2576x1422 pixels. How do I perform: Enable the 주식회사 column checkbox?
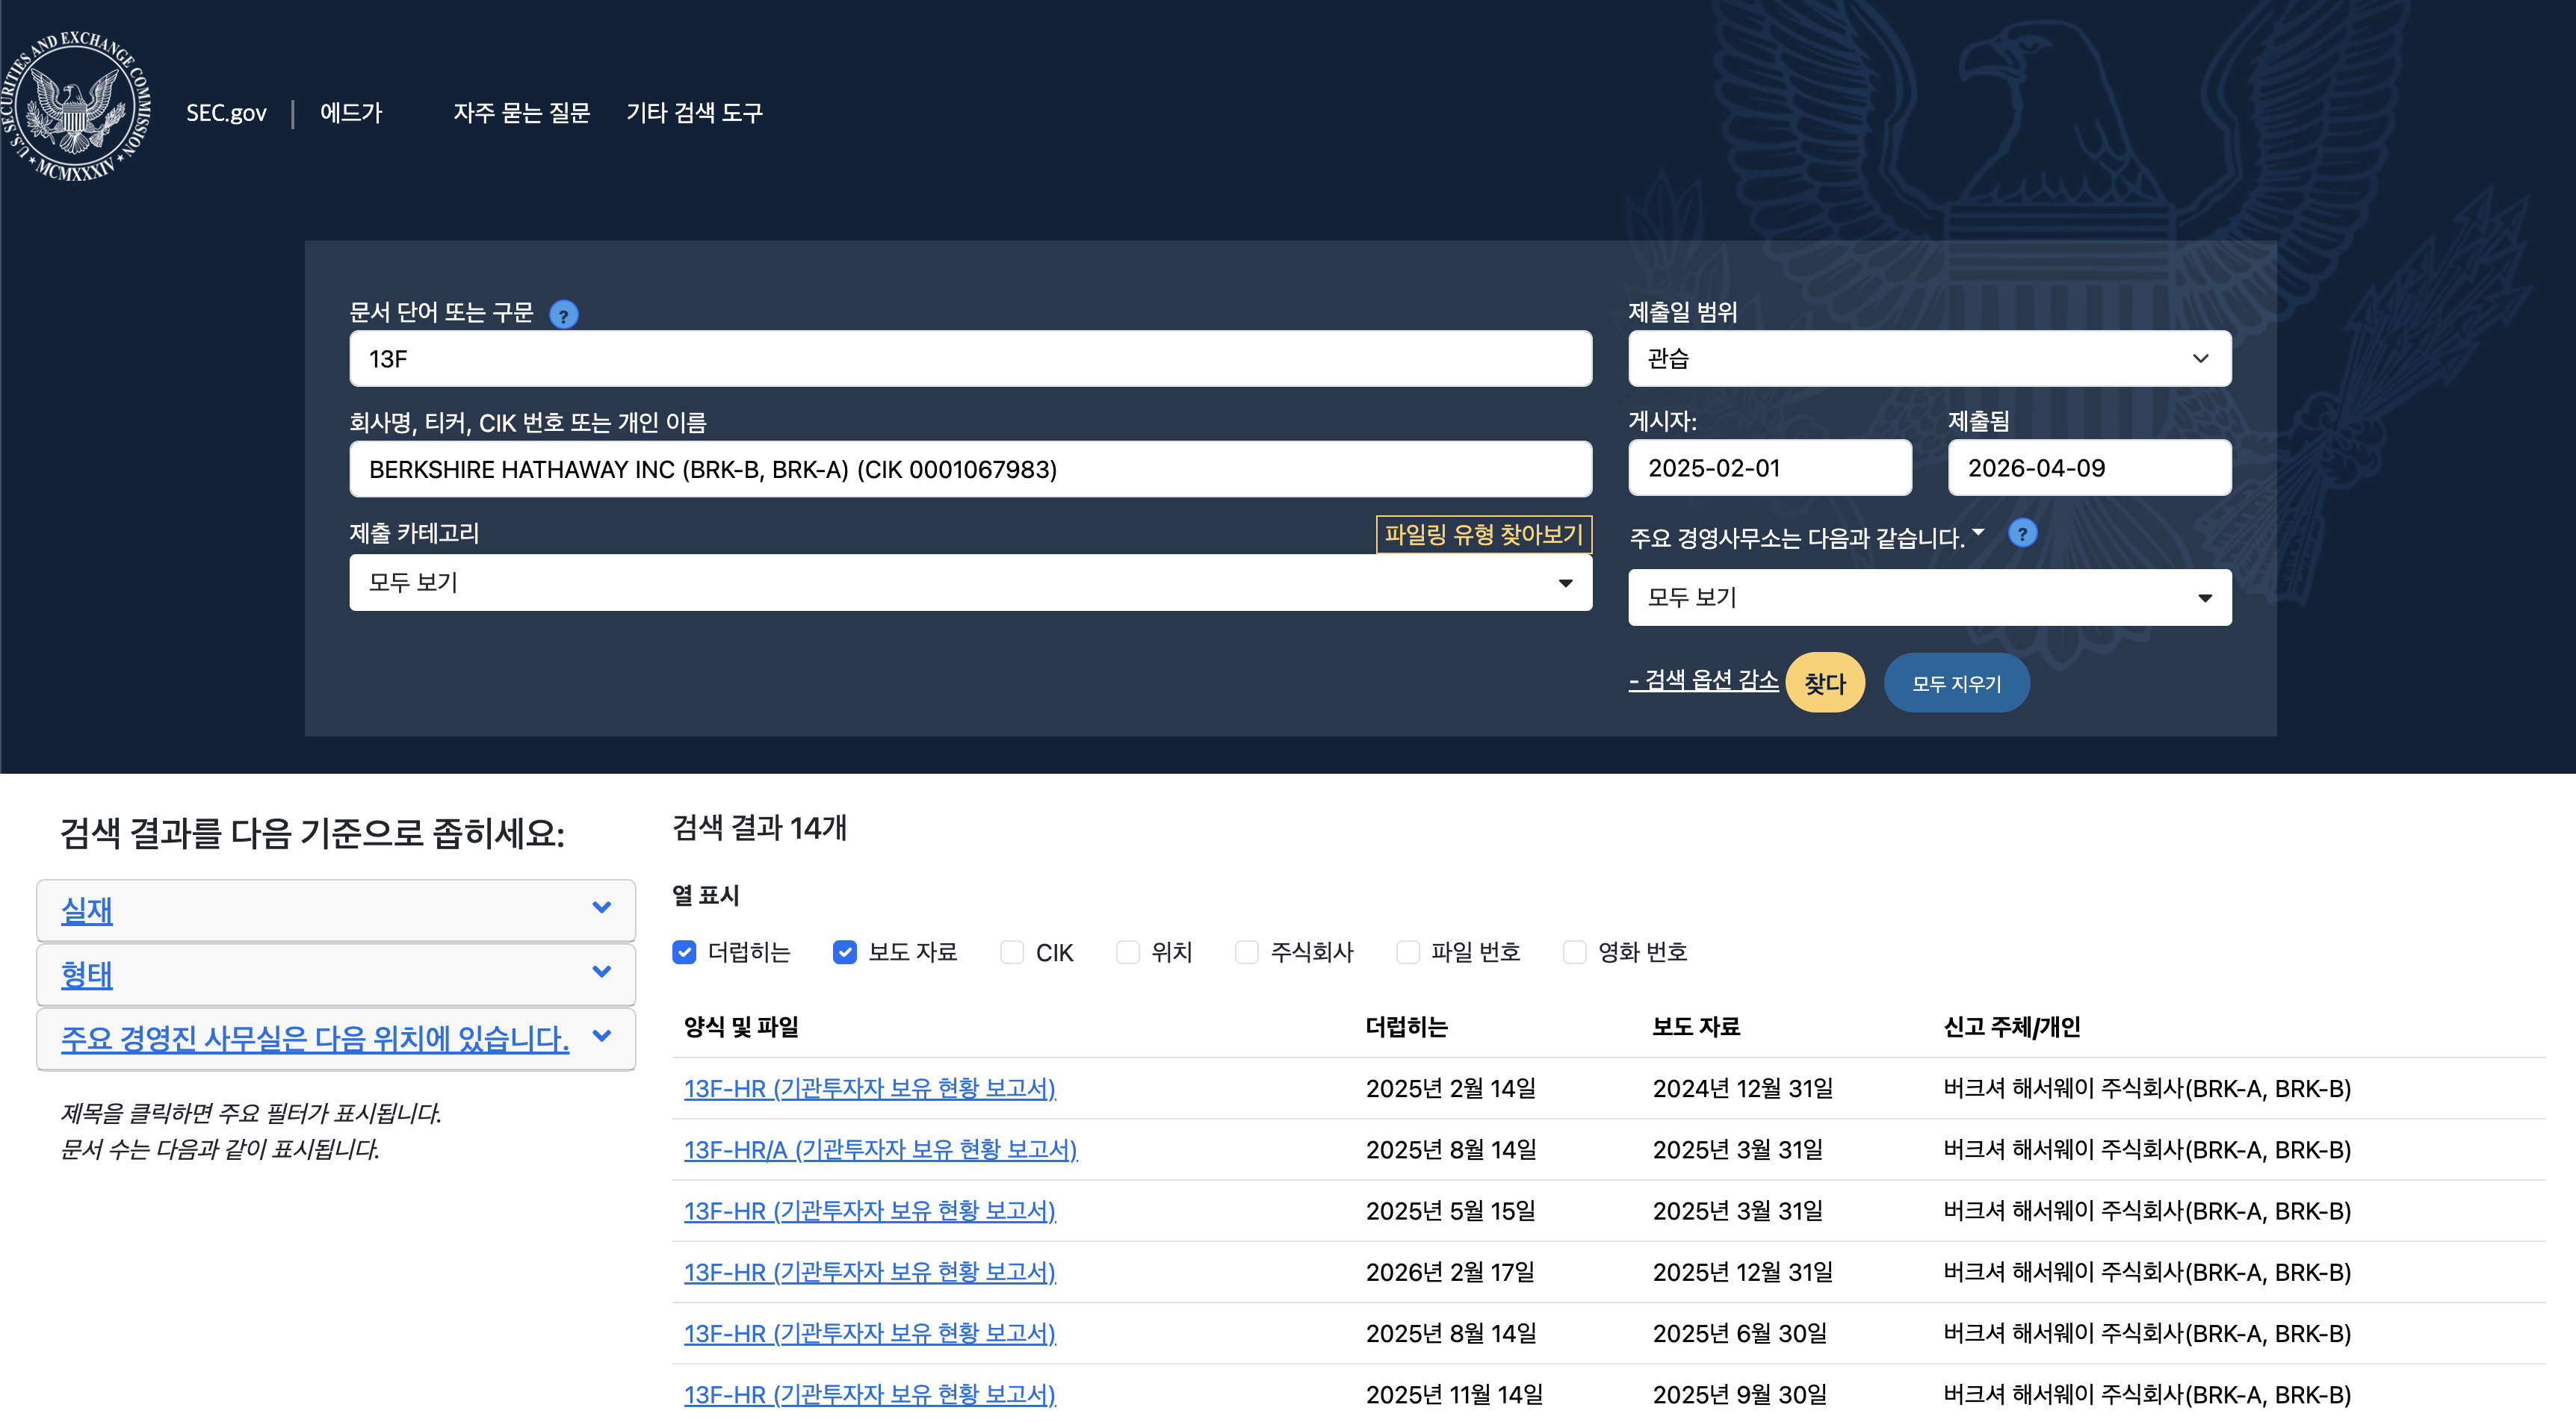[x=1247, y=952]
